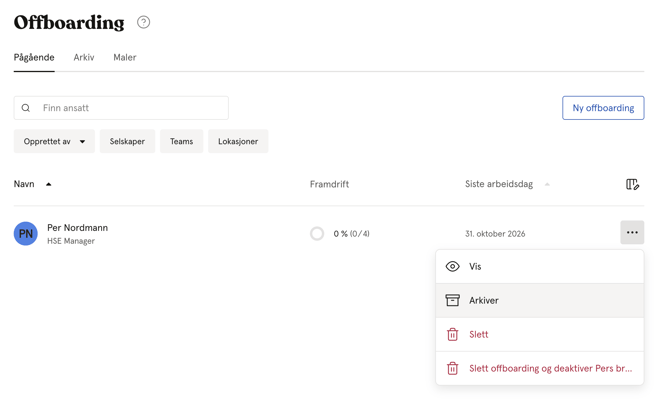Open the Arkiv tab
670x404 pixels.
(x=84, y=57)
